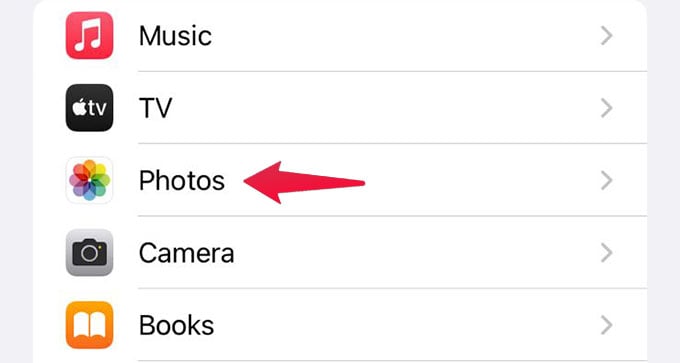The width and height of the screenshot is (680, 363).
Task: Select the TV text label
Action: (155, 108)
